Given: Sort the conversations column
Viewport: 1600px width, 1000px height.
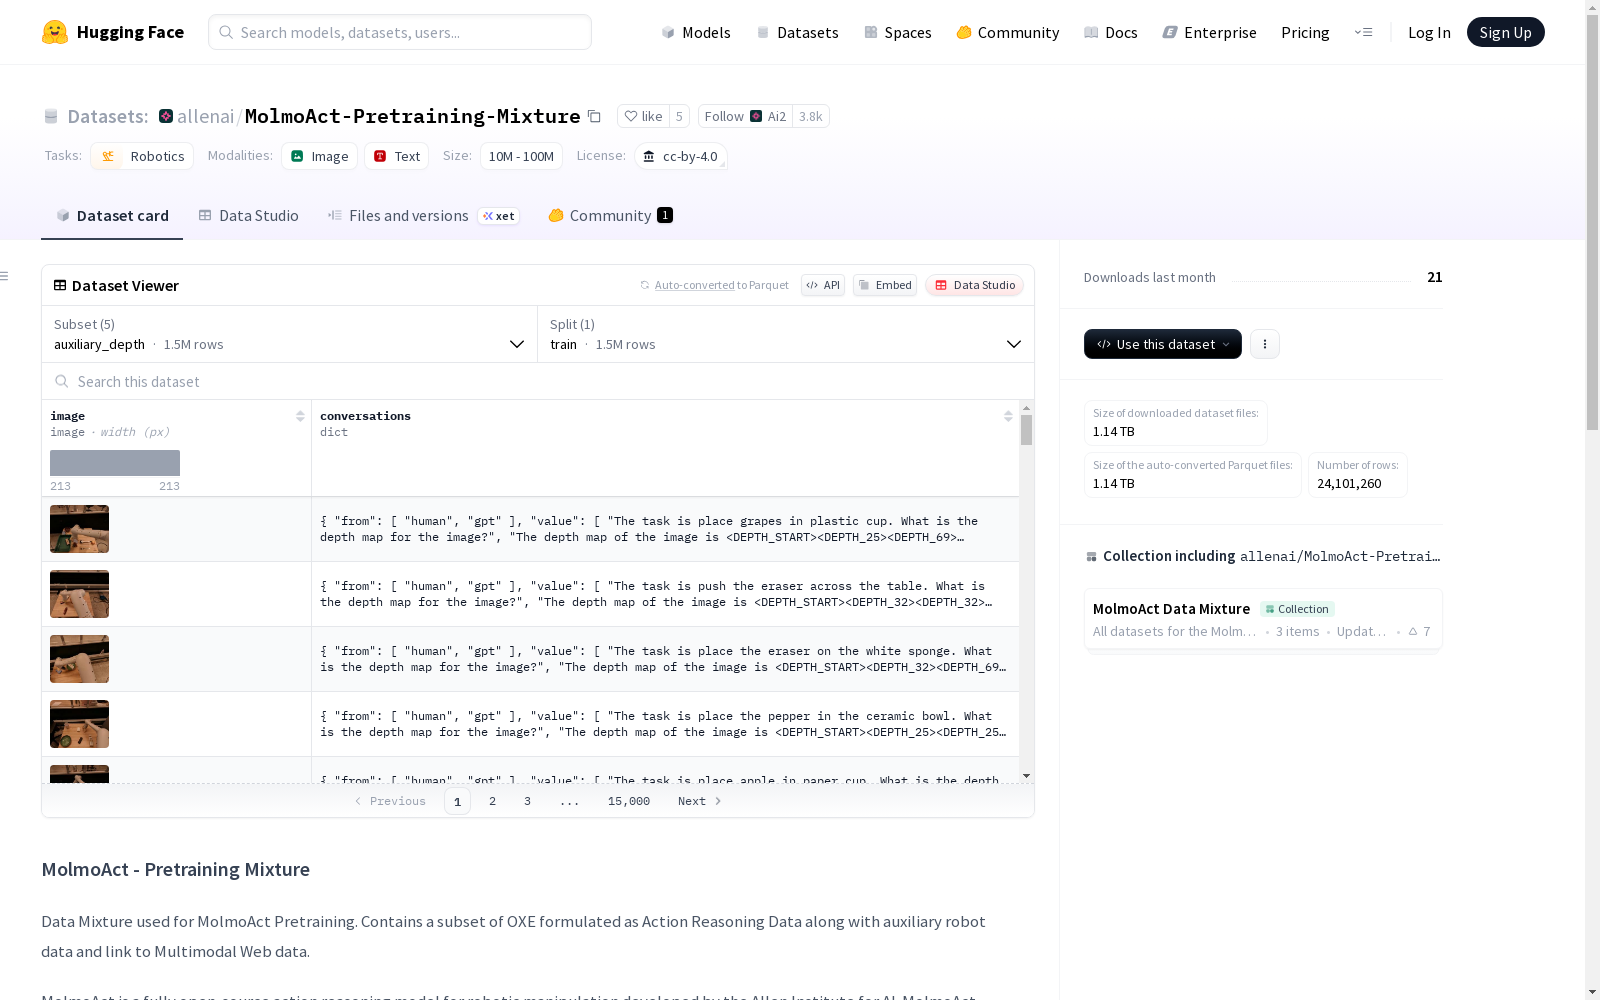Looking at the screenshot, I should click(1008, 416).
